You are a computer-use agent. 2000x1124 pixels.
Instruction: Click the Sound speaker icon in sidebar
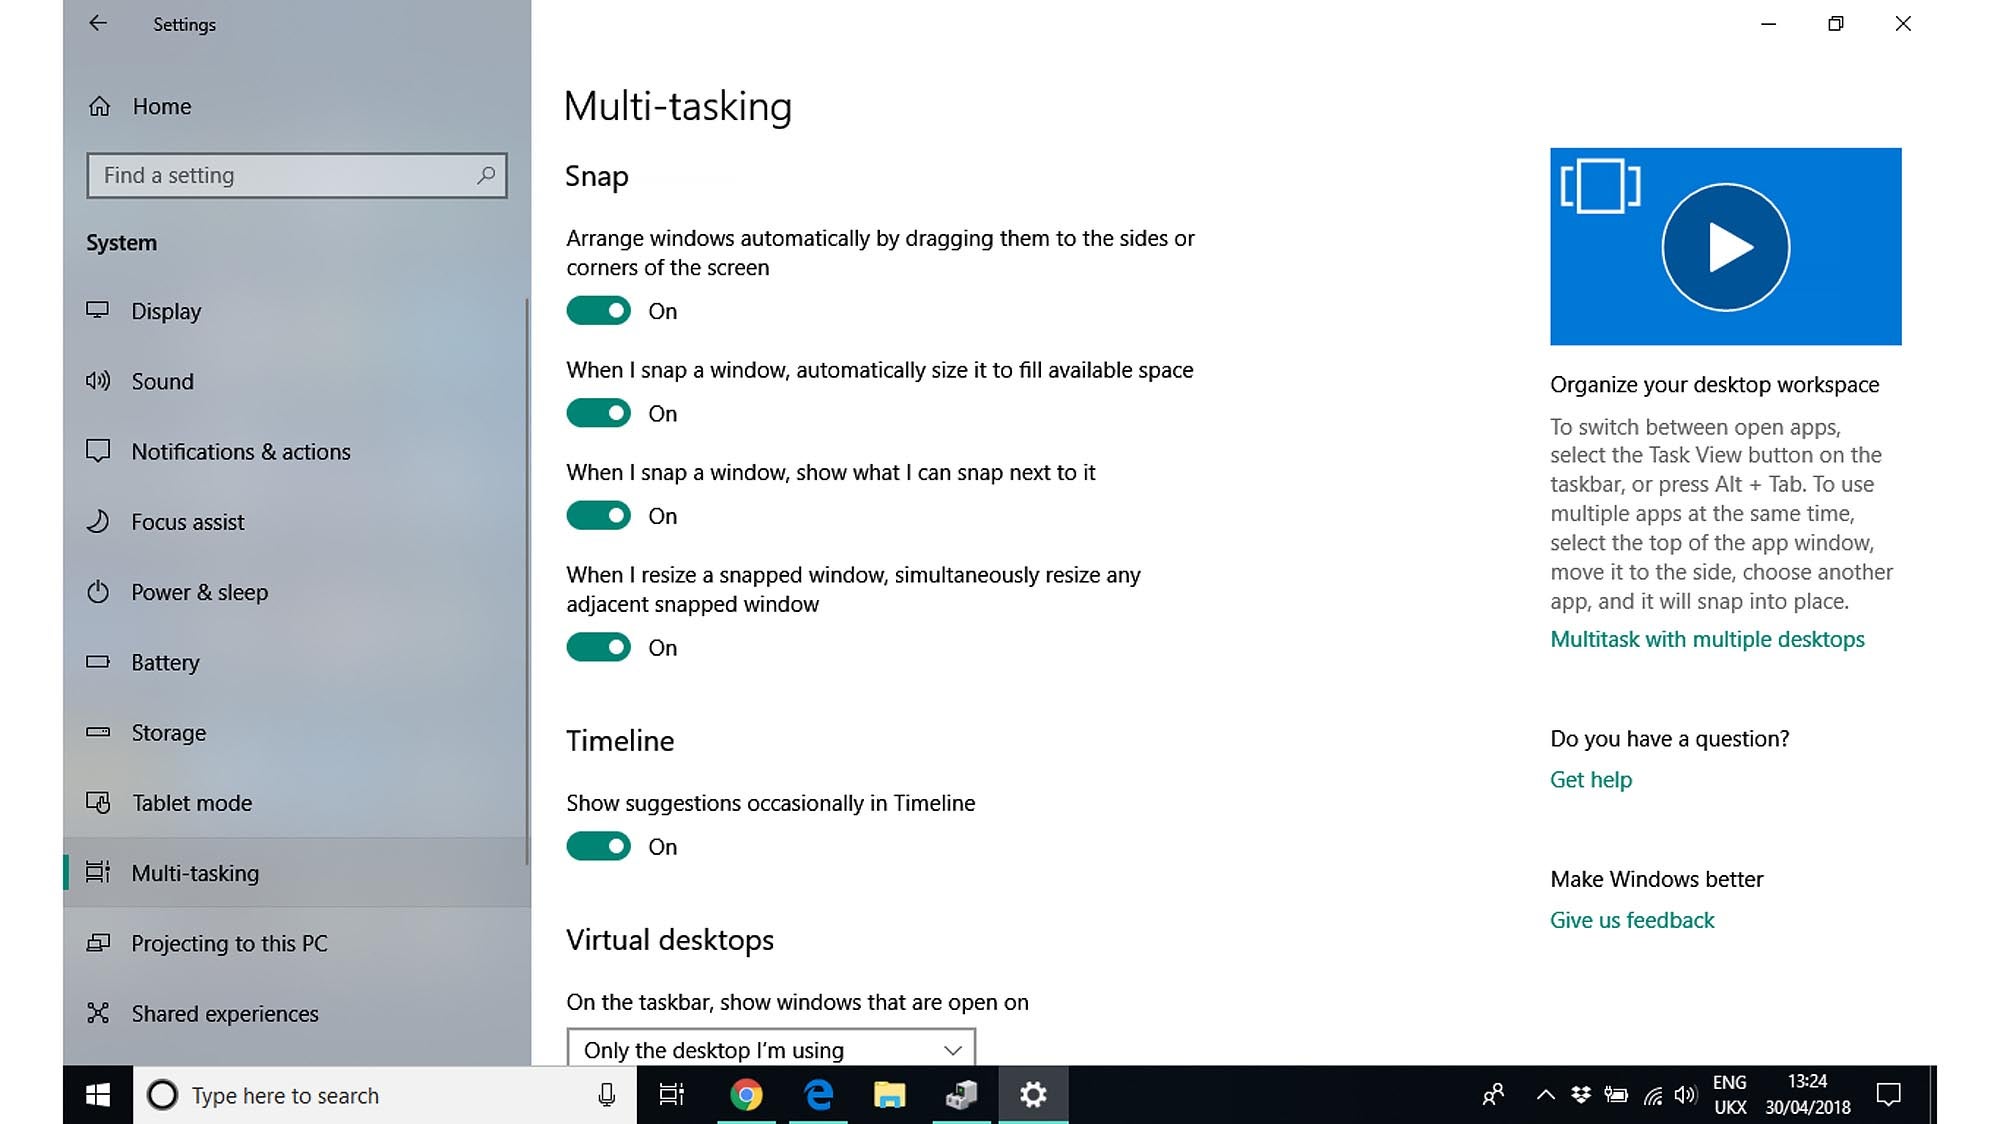(97, 381)
